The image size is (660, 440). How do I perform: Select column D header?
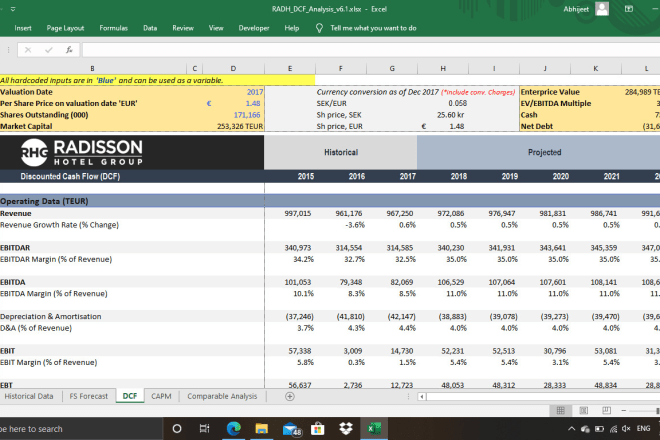pos(233,68)
